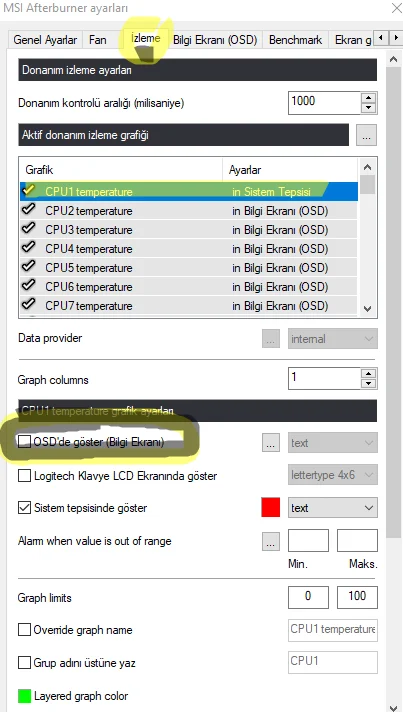
Task: Enable Override graph name checkbox
Action: coord(24,630)
